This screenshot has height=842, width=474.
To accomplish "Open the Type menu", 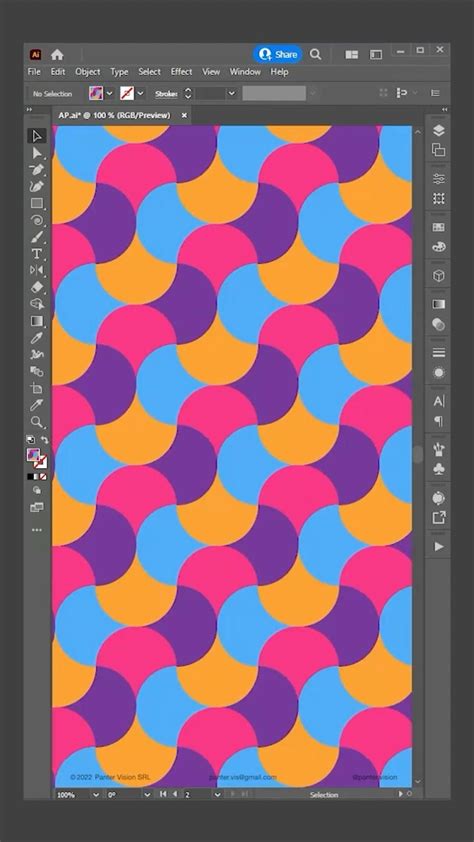I will click(x=119, y=71).
